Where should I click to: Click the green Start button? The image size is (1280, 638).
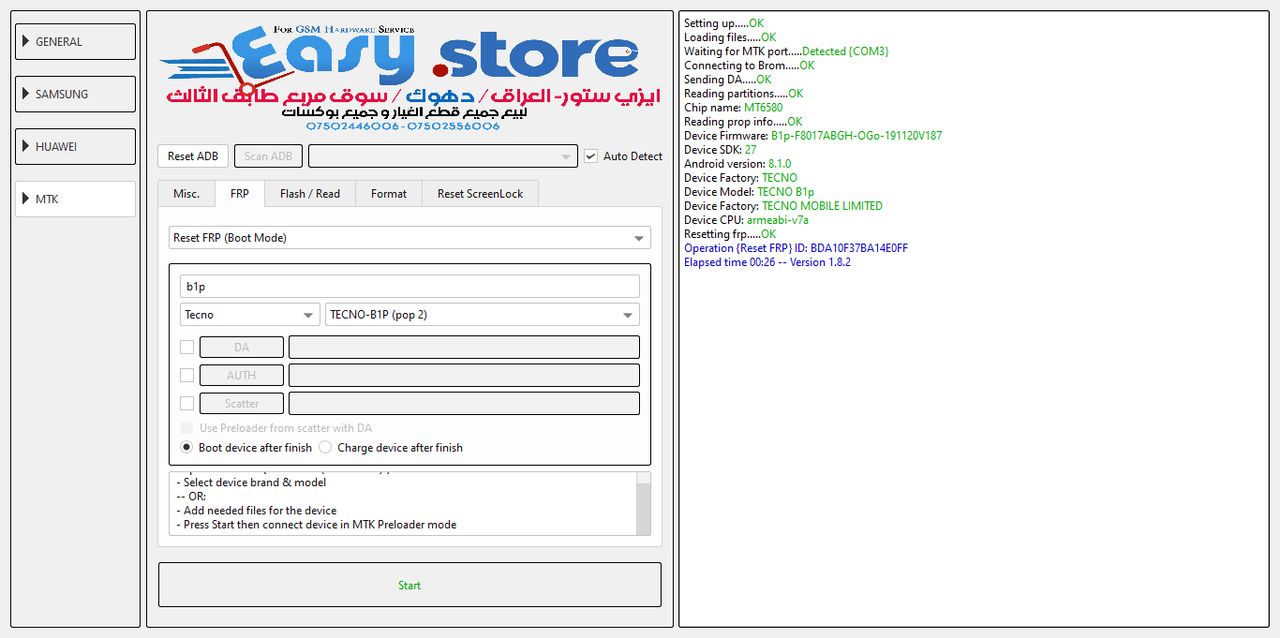coord(410,585)
